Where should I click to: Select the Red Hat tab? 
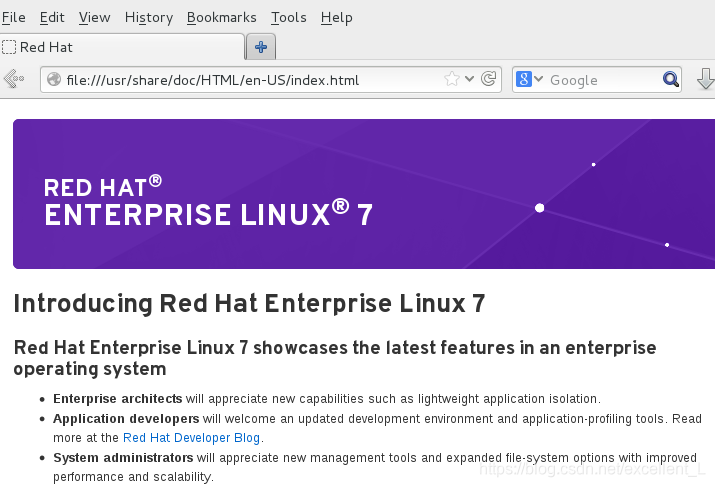(x=122, y=47)
